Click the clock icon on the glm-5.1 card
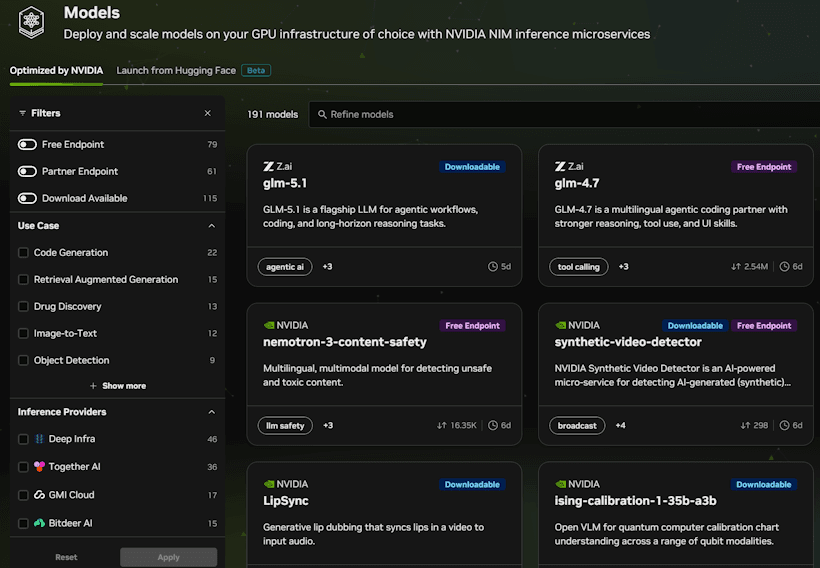The width and height of the screenshot is (820, 568). [x=493, y=267]
